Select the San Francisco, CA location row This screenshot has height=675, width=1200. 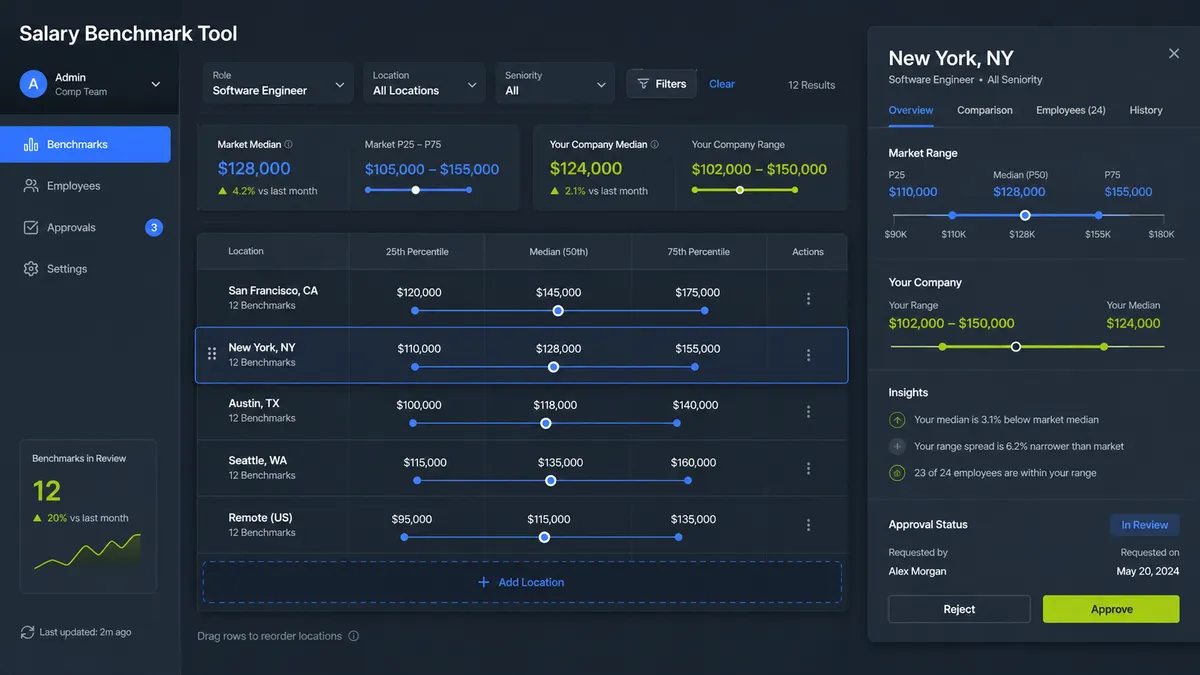[x=522, y=298]
